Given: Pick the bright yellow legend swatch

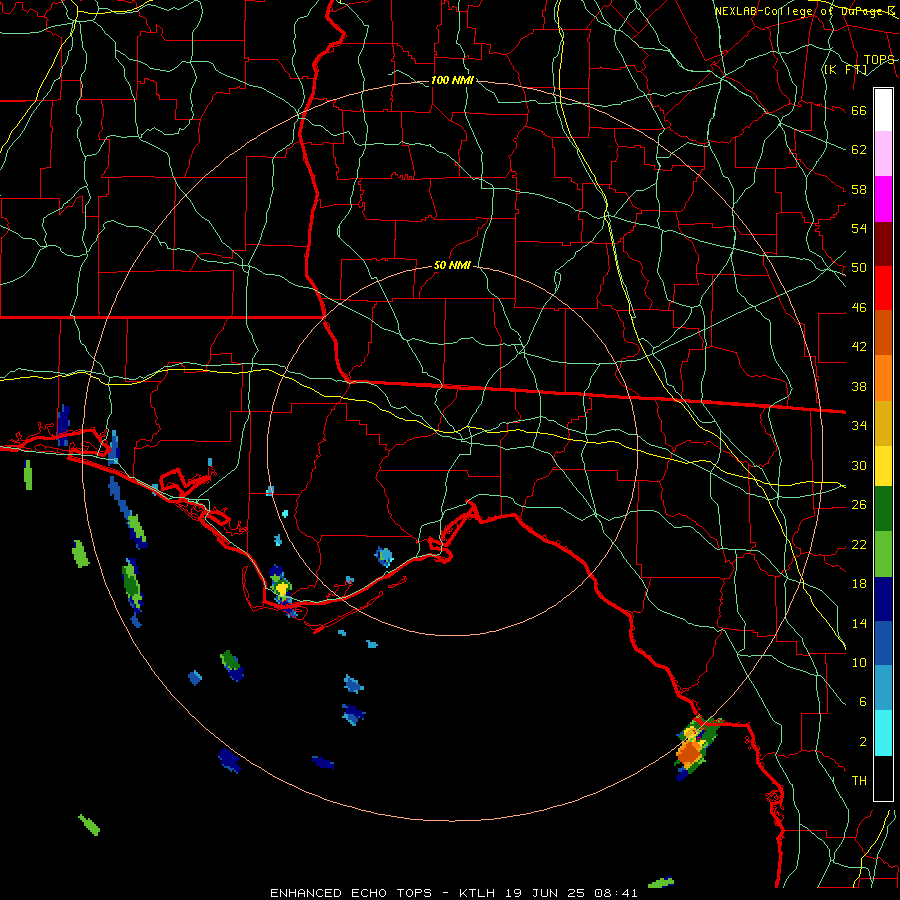Looking at the screenshot, I should tap(883, 465).
